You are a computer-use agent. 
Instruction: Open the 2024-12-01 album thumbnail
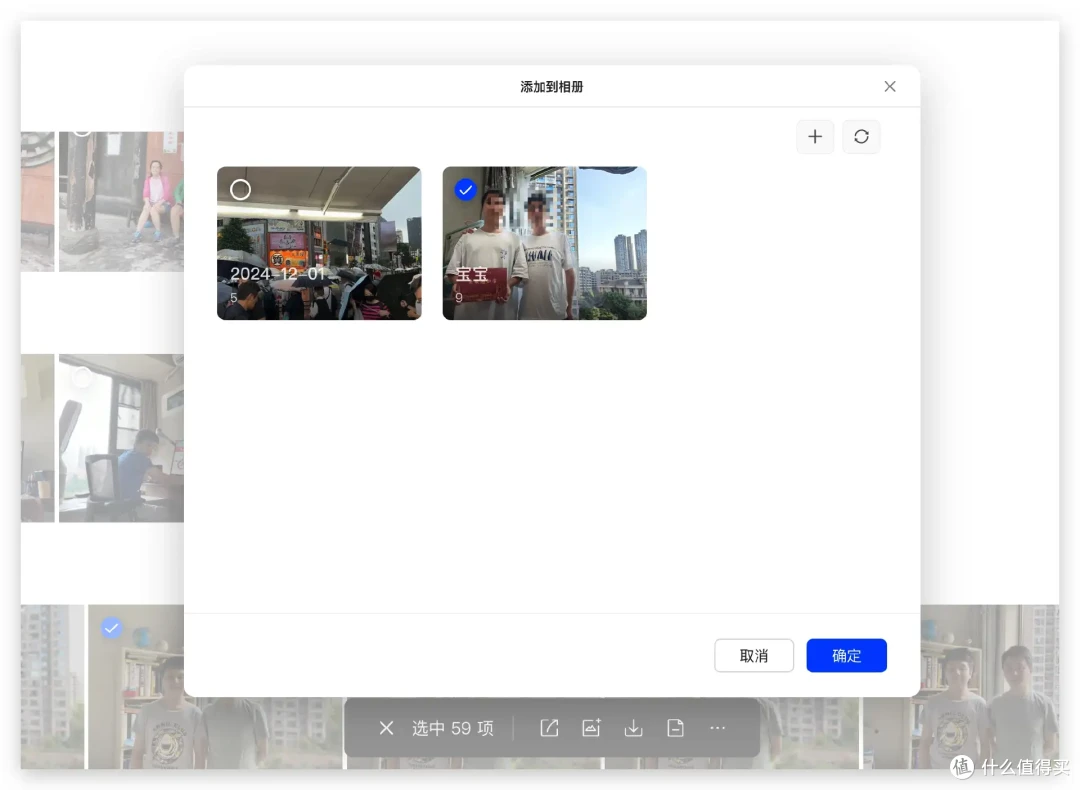[319, 243]
